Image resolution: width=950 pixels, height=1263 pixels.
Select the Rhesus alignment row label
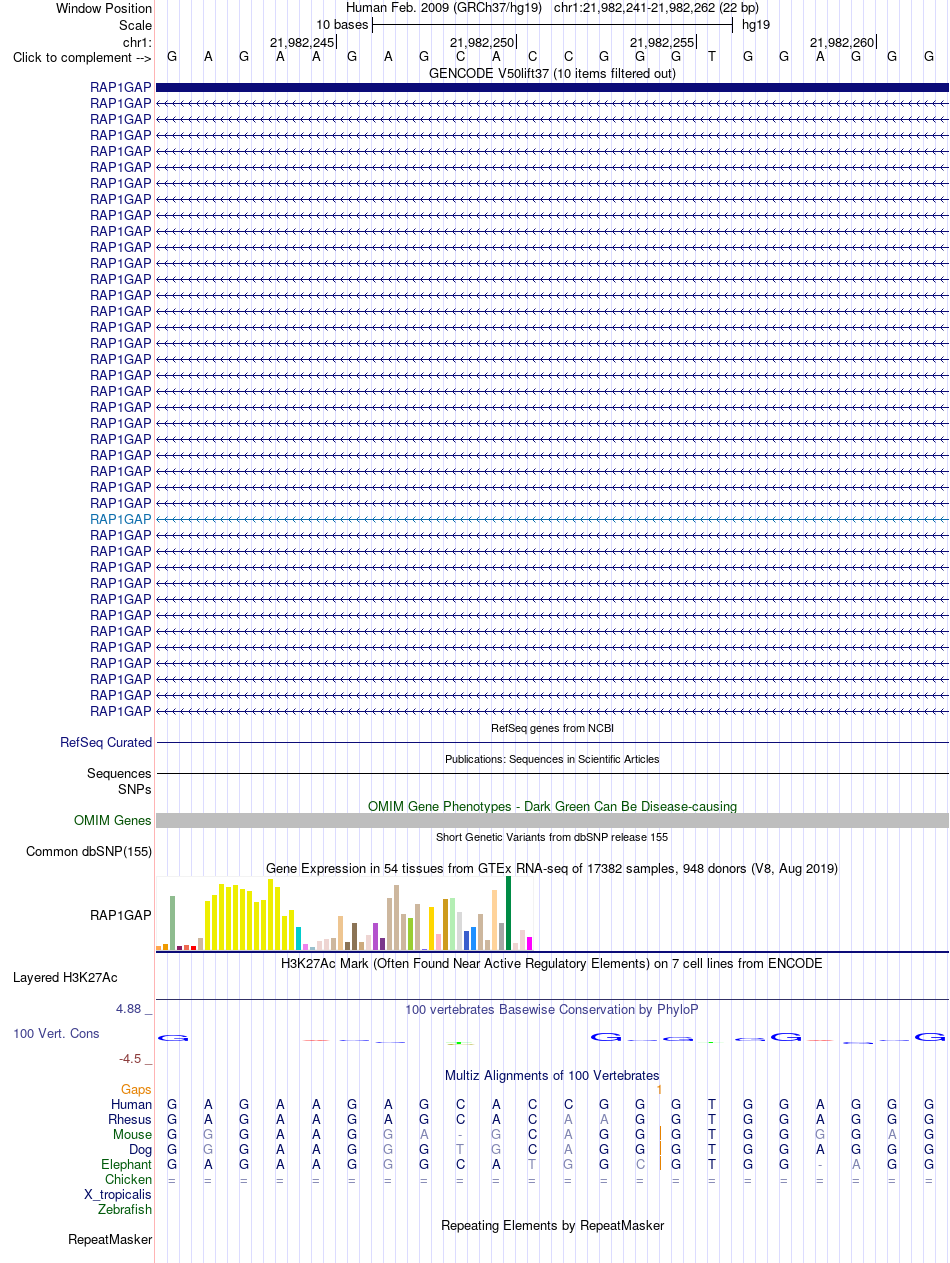click(130, 1119)
